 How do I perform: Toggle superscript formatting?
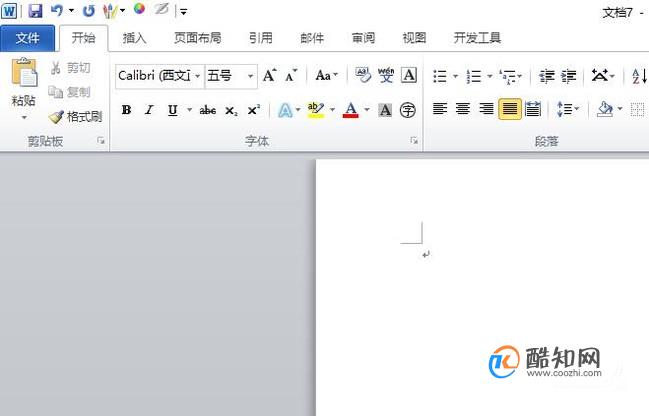[253, 110]
